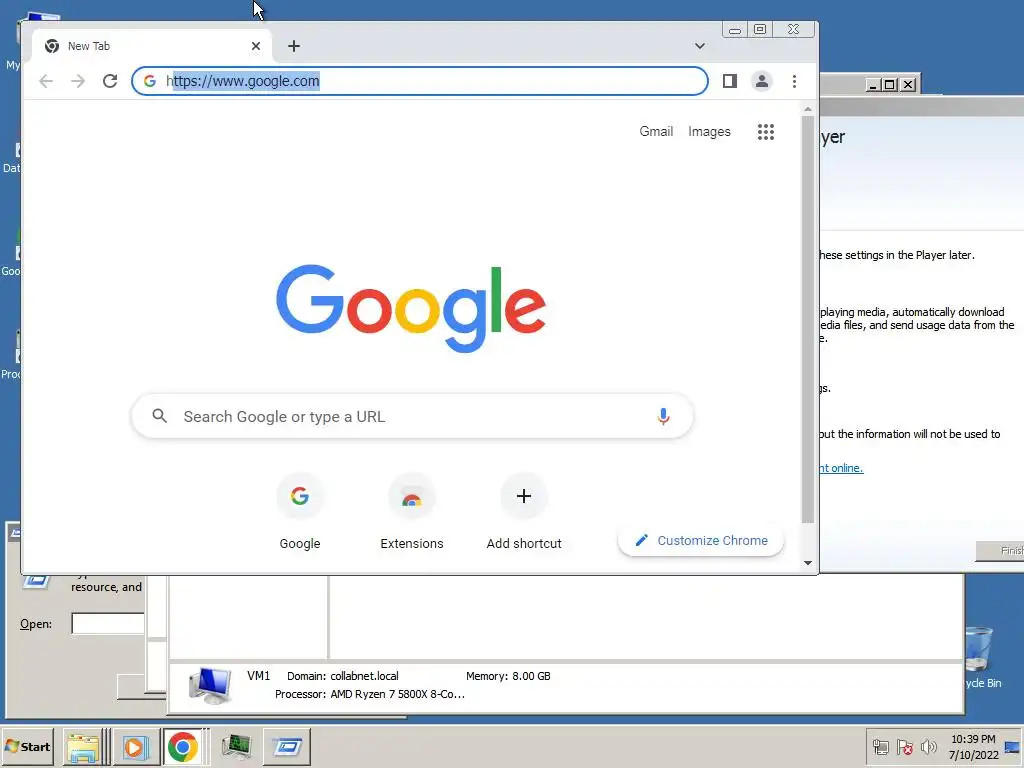Click the magnifier icon in search box
This screenshot has height=768, width=1024.
(159, 416)
